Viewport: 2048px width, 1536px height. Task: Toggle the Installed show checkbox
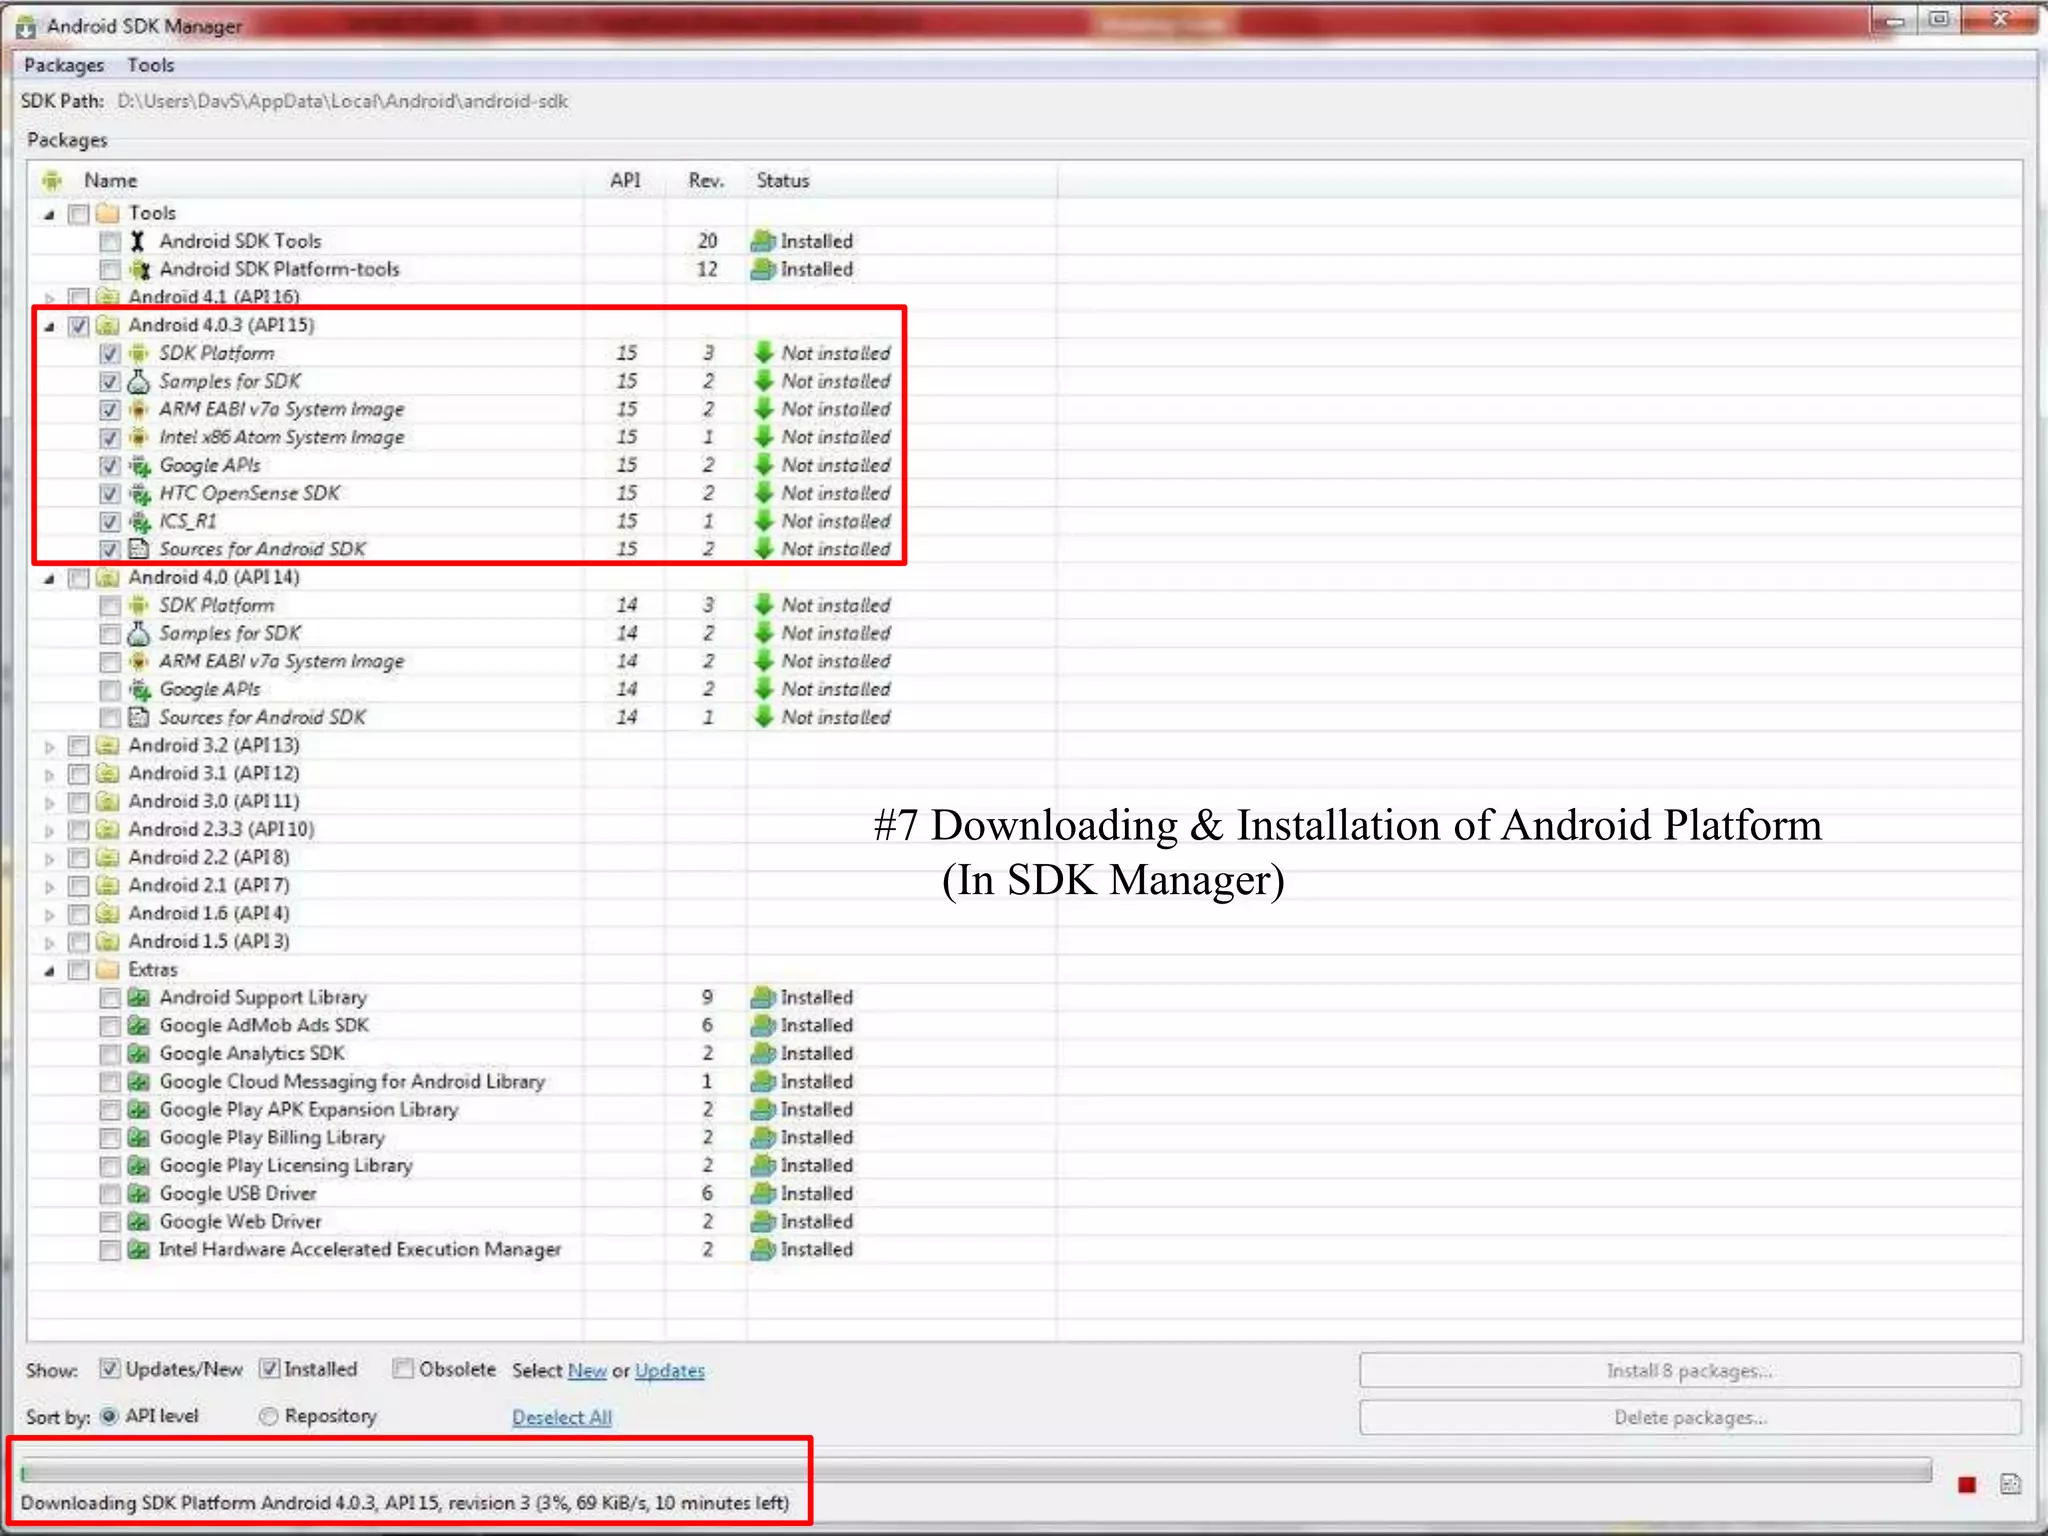coord(269,1369)
